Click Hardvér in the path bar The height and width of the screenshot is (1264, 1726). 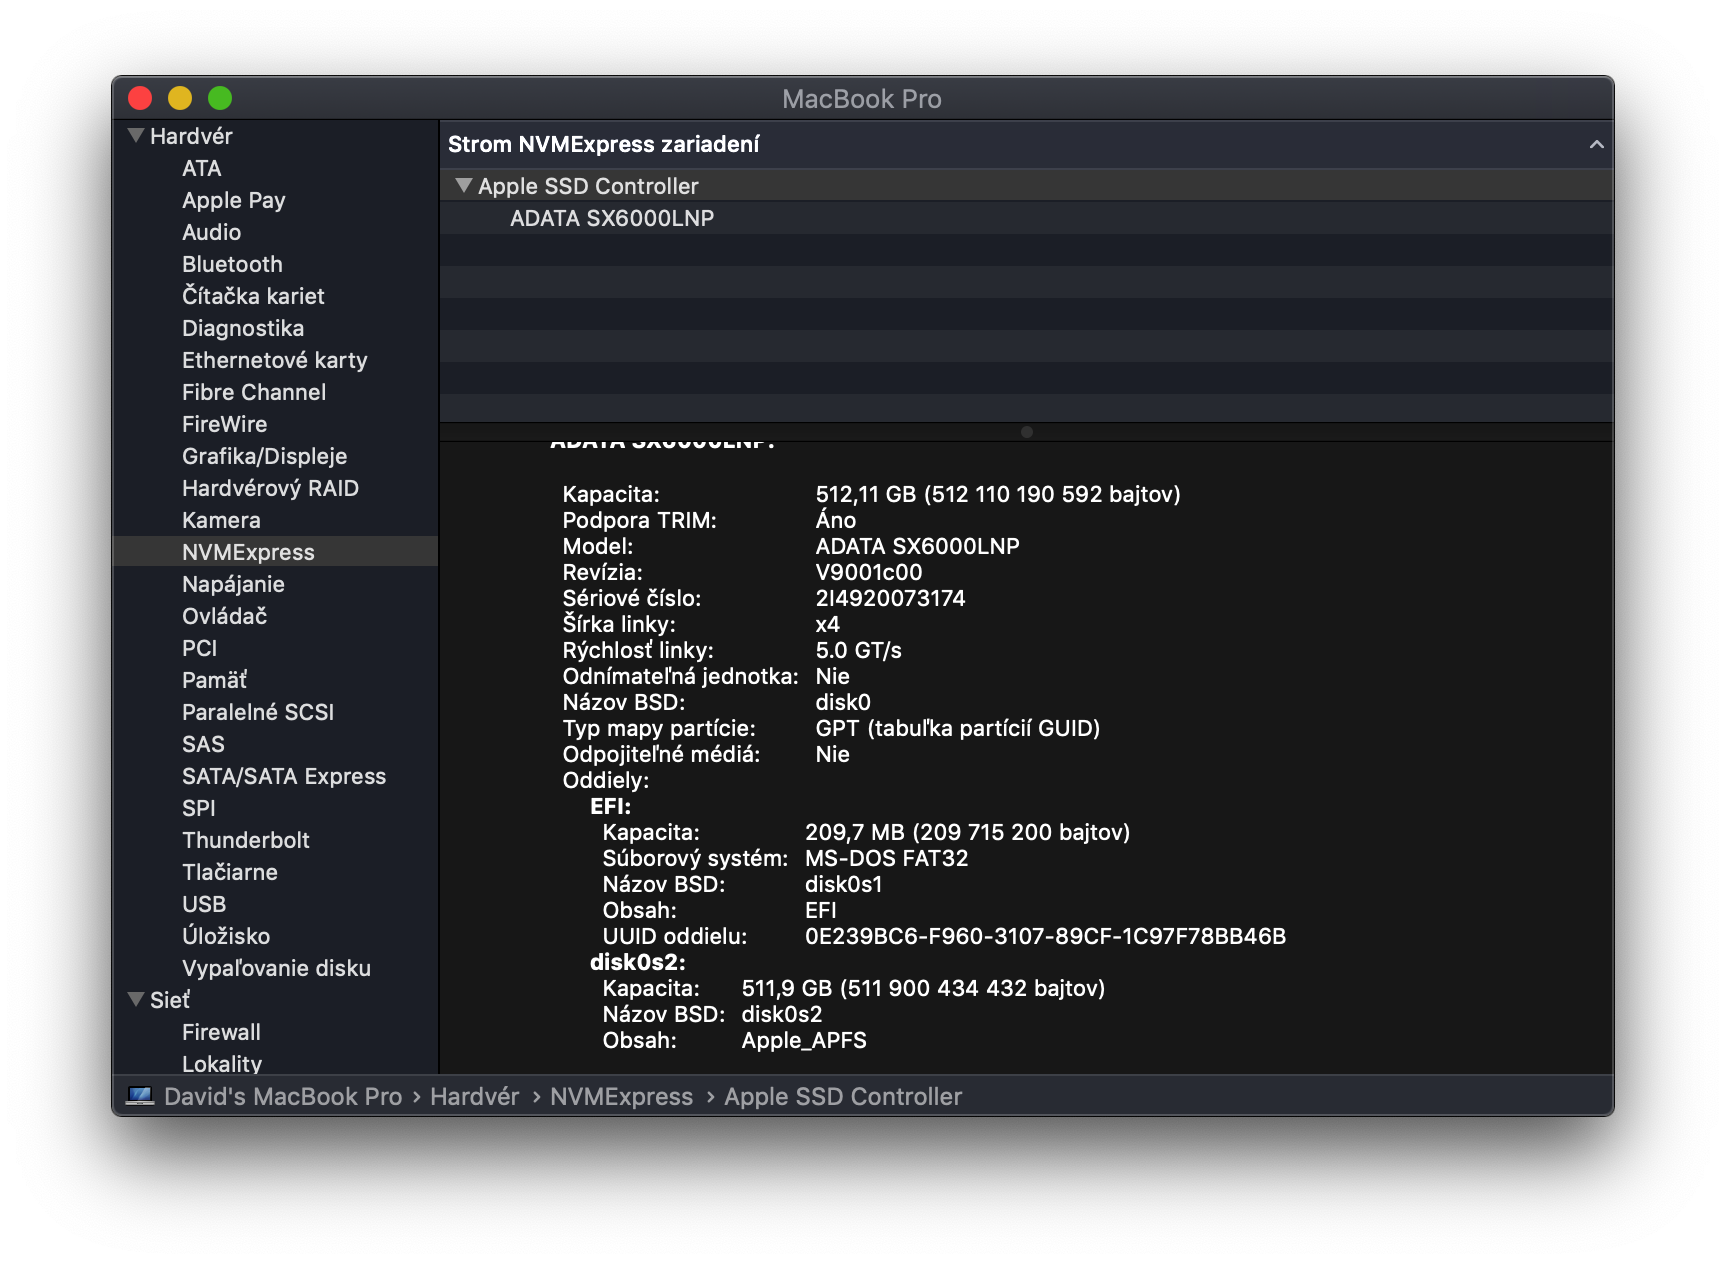[x=474, y=1096]
